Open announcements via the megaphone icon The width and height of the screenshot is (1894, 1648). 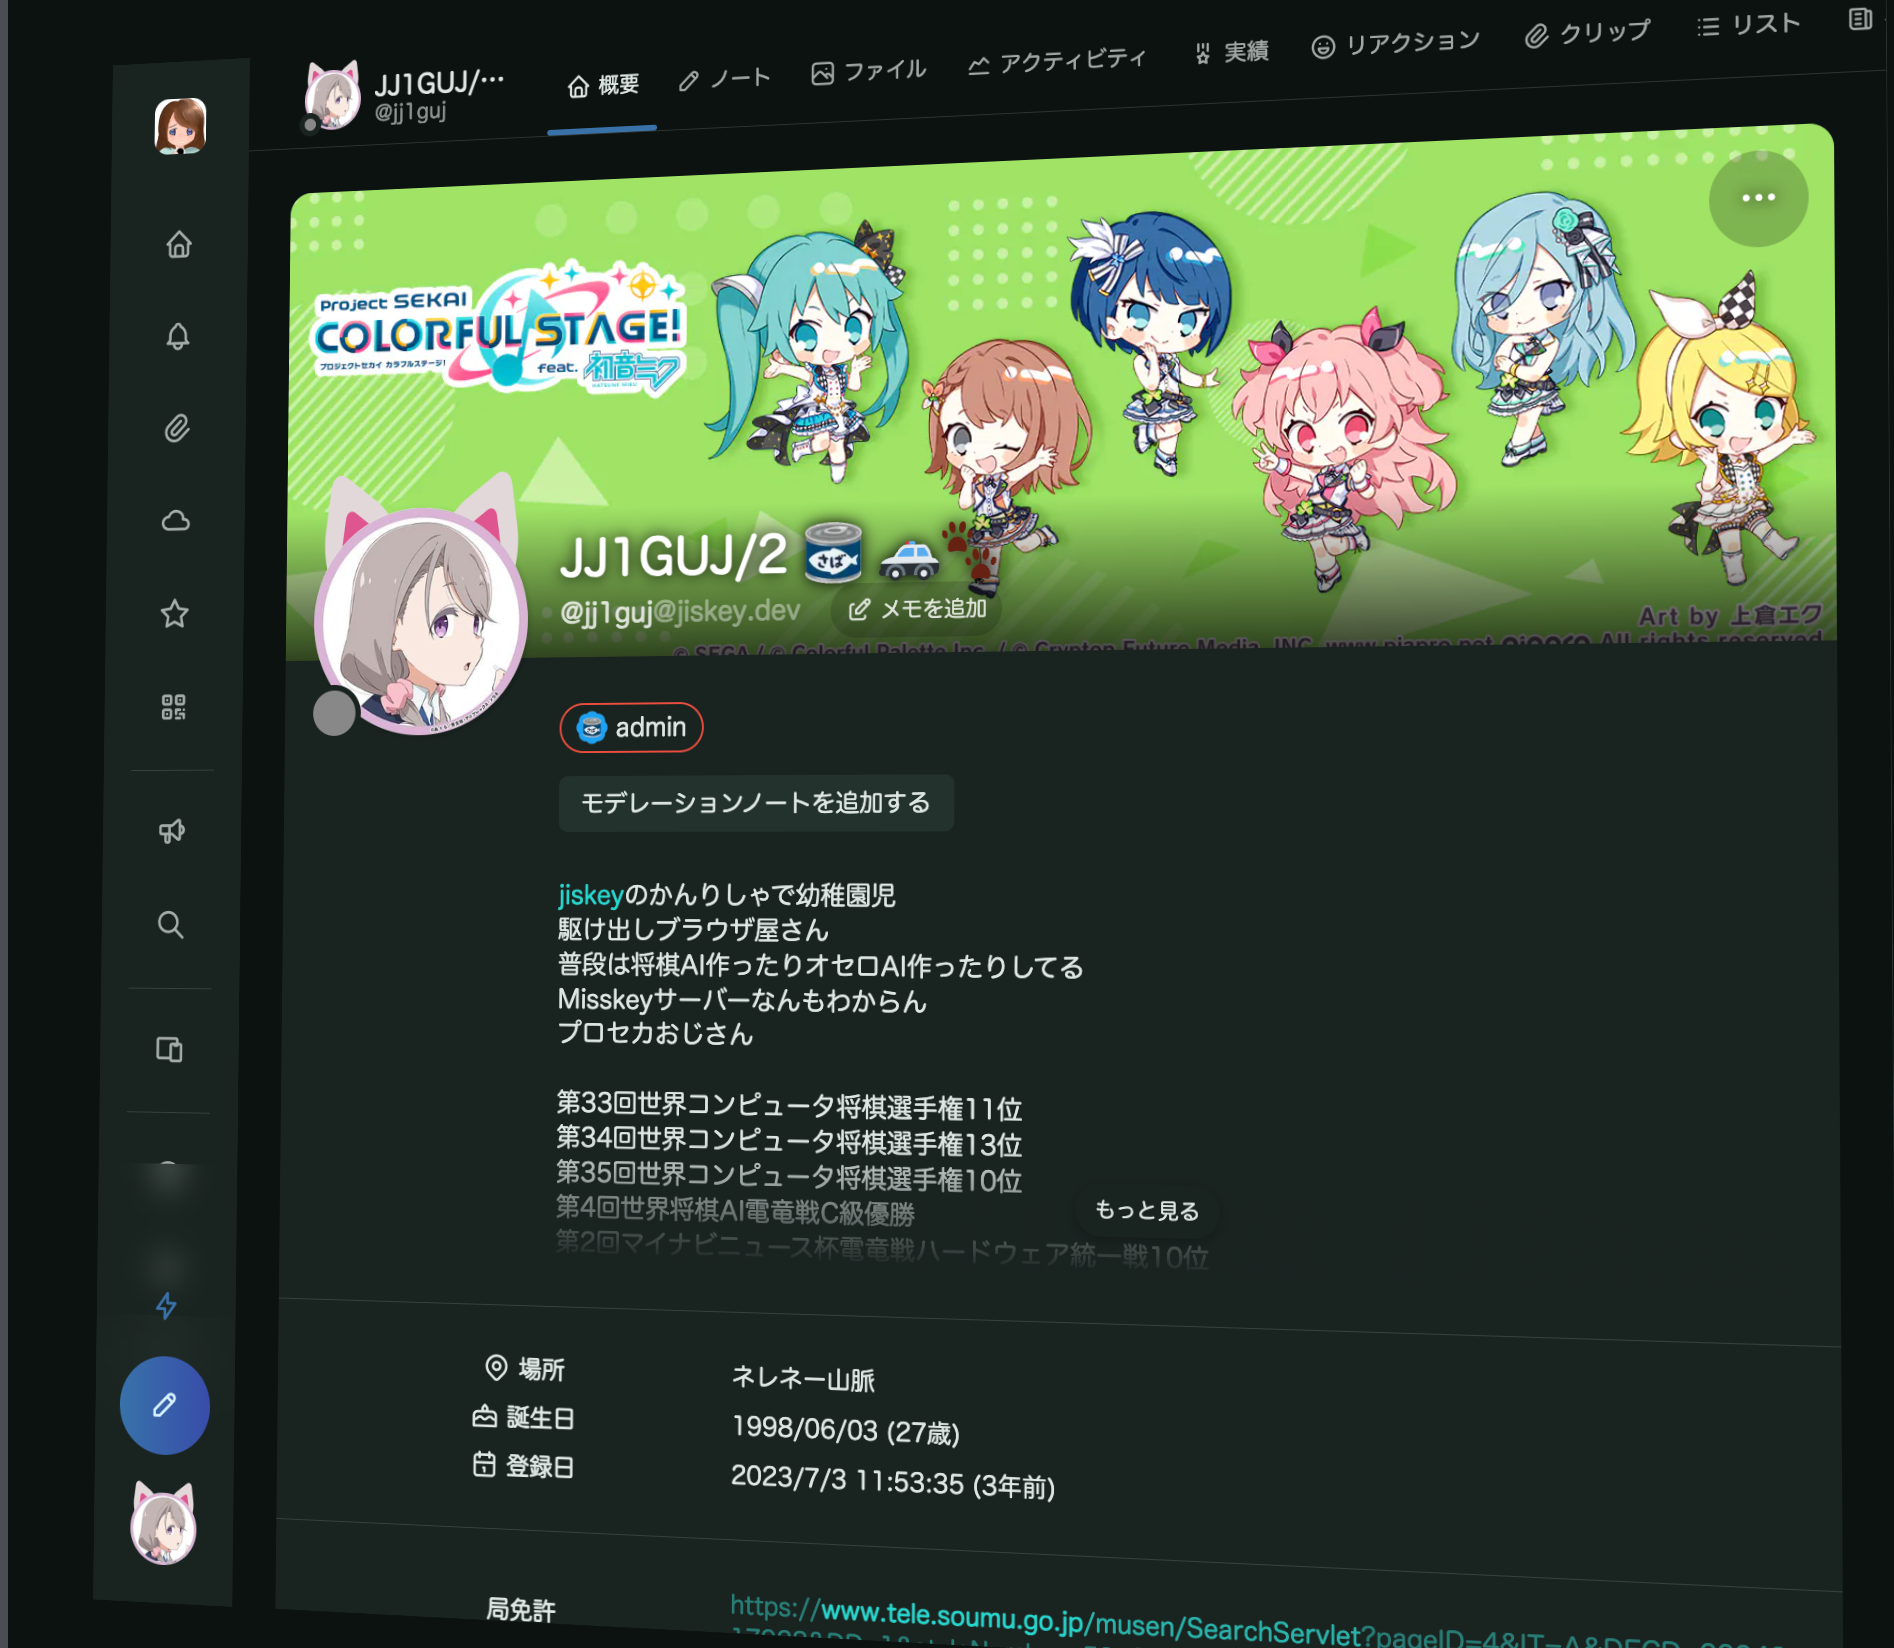(x=172, y=832)
